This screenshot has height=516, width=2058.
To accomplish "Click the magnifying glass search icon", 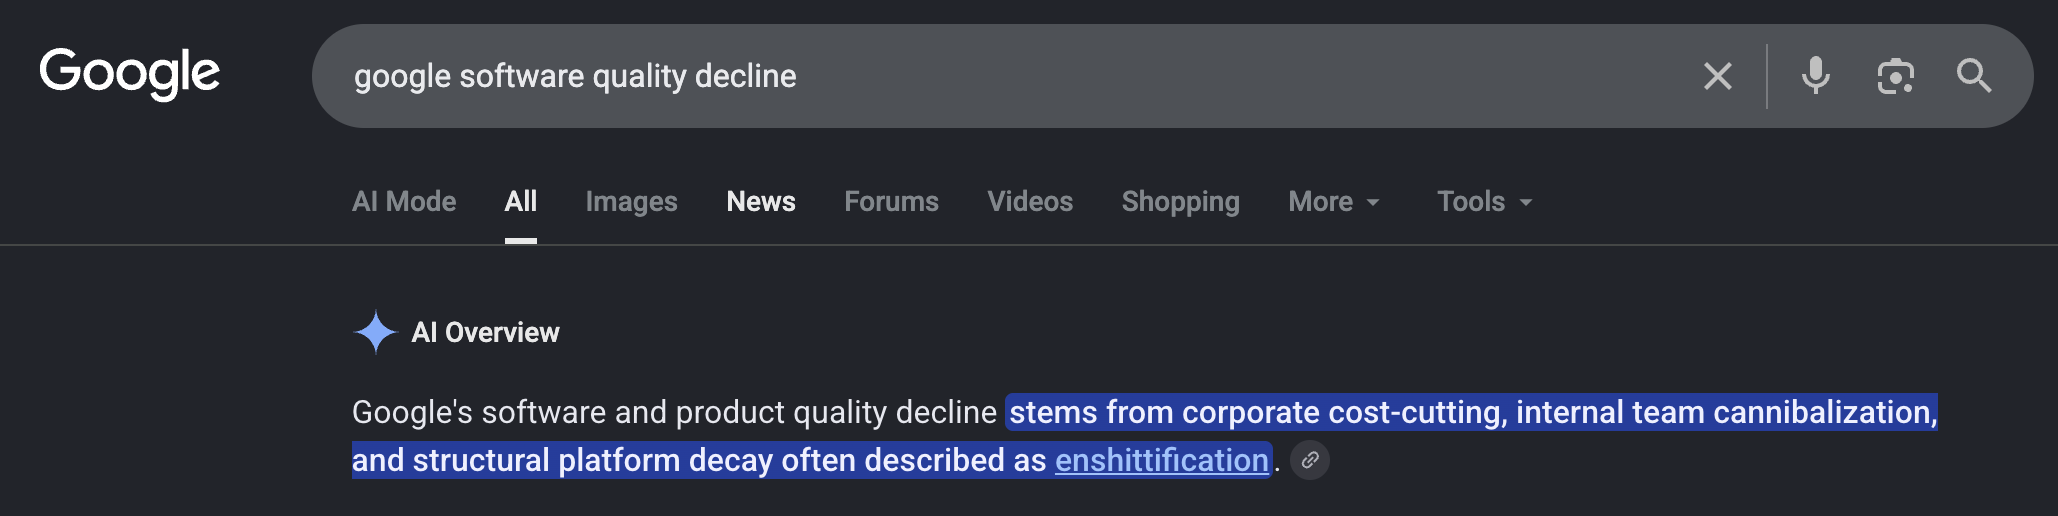I will click(1973, 76).
